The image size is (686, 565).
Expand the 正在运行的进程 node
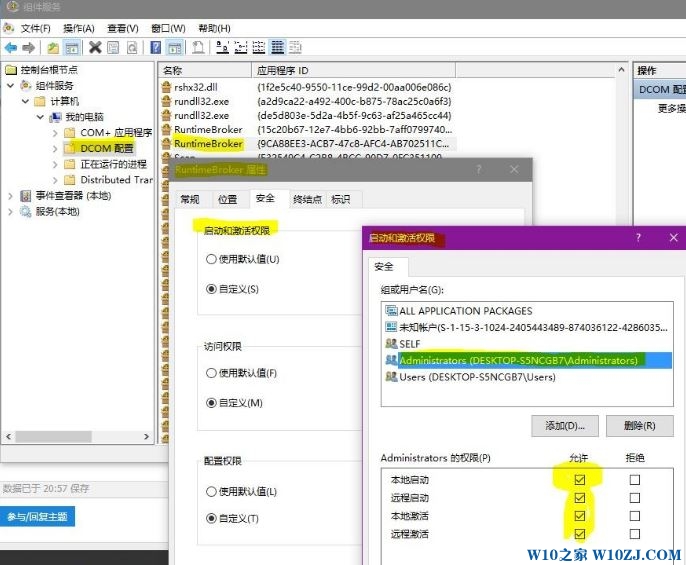pos(55,164)
